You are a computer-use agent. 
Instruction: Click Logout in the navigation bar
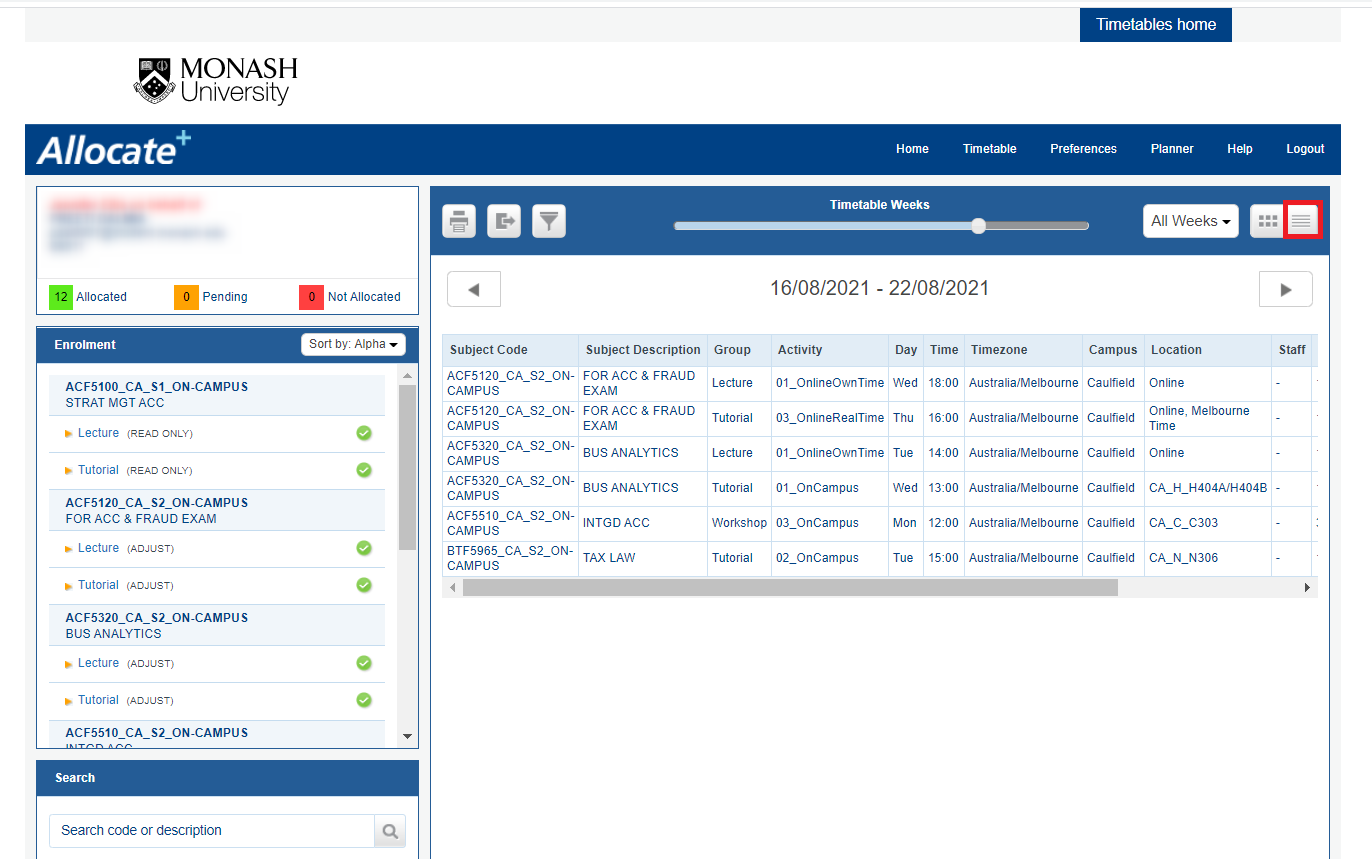pos(1305,149)
